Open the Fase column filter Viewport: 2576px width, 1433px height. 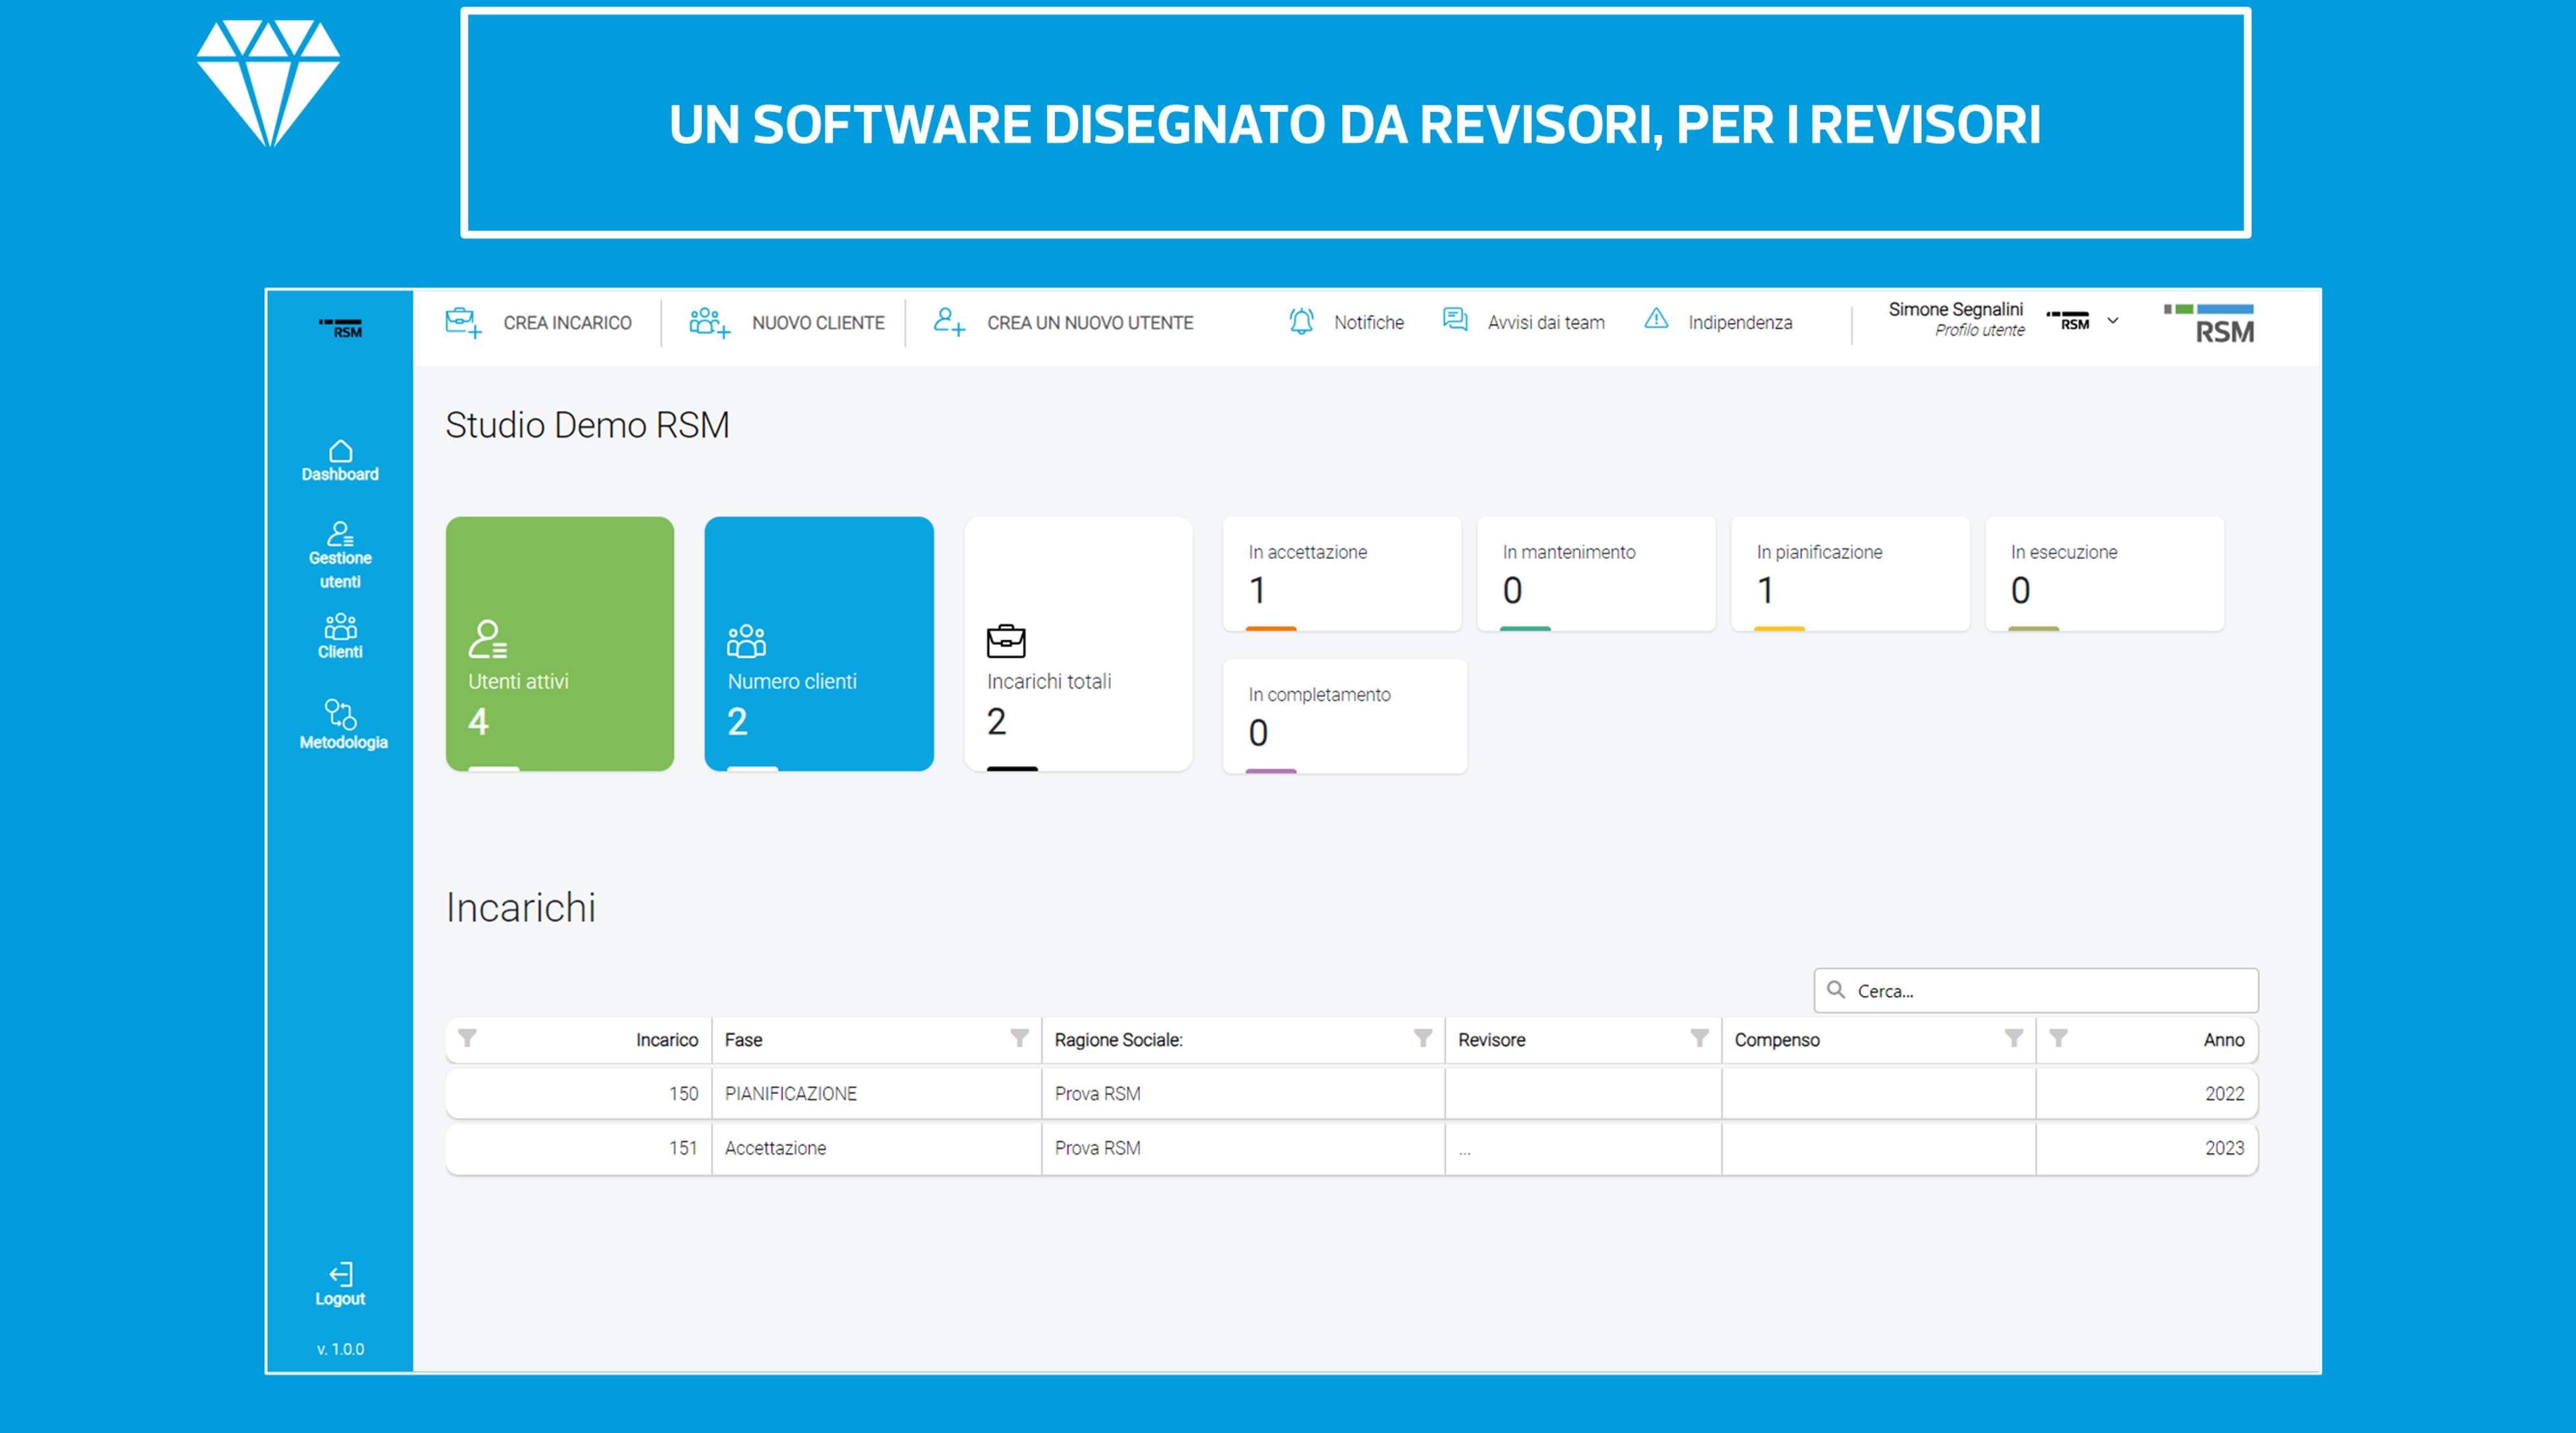(x=1019, y=1039)
